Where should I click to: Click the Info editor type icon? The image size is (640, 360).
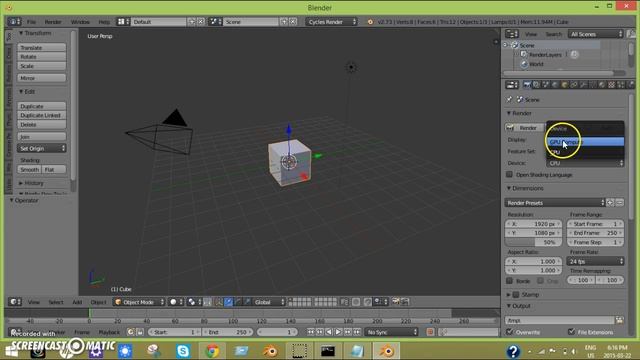tap(15, 22)
